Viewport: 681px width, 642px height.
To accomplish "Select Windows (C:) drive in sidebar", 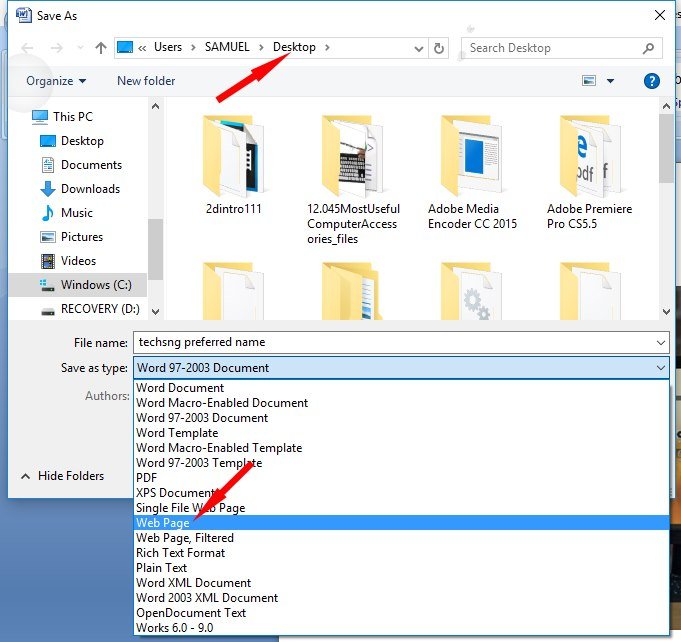I will pyautogui.click(x=98, y=285).
